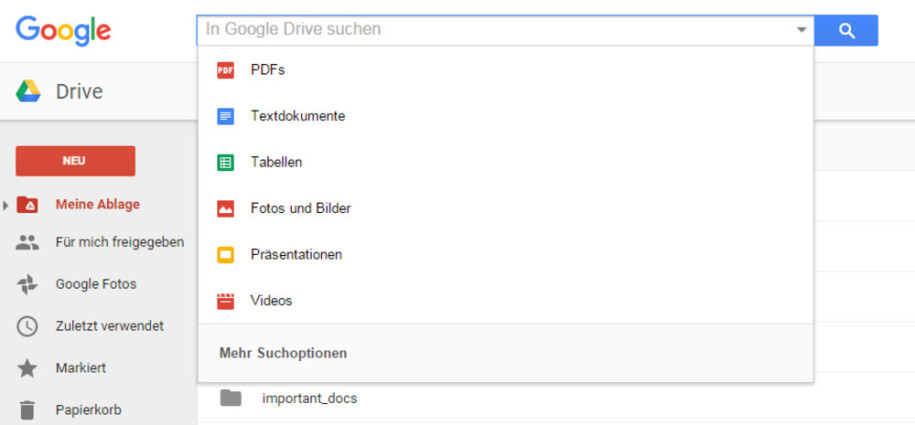Click the green Tabellen spreadsheet icon
Viewport: 915px width, 425px height.
(225, 162)
